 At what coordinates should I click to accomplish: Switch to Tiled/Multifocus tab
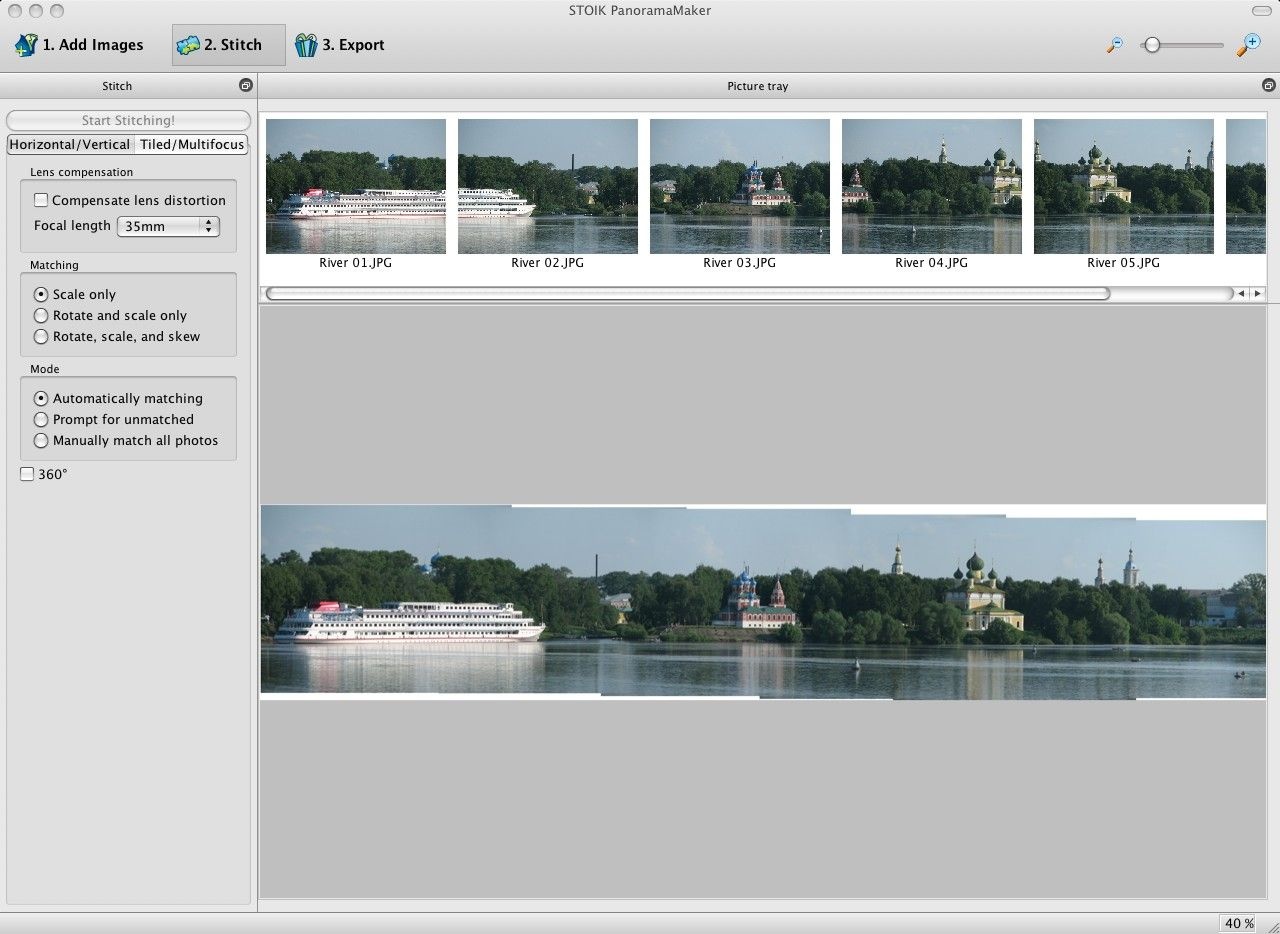coord(192,145)
